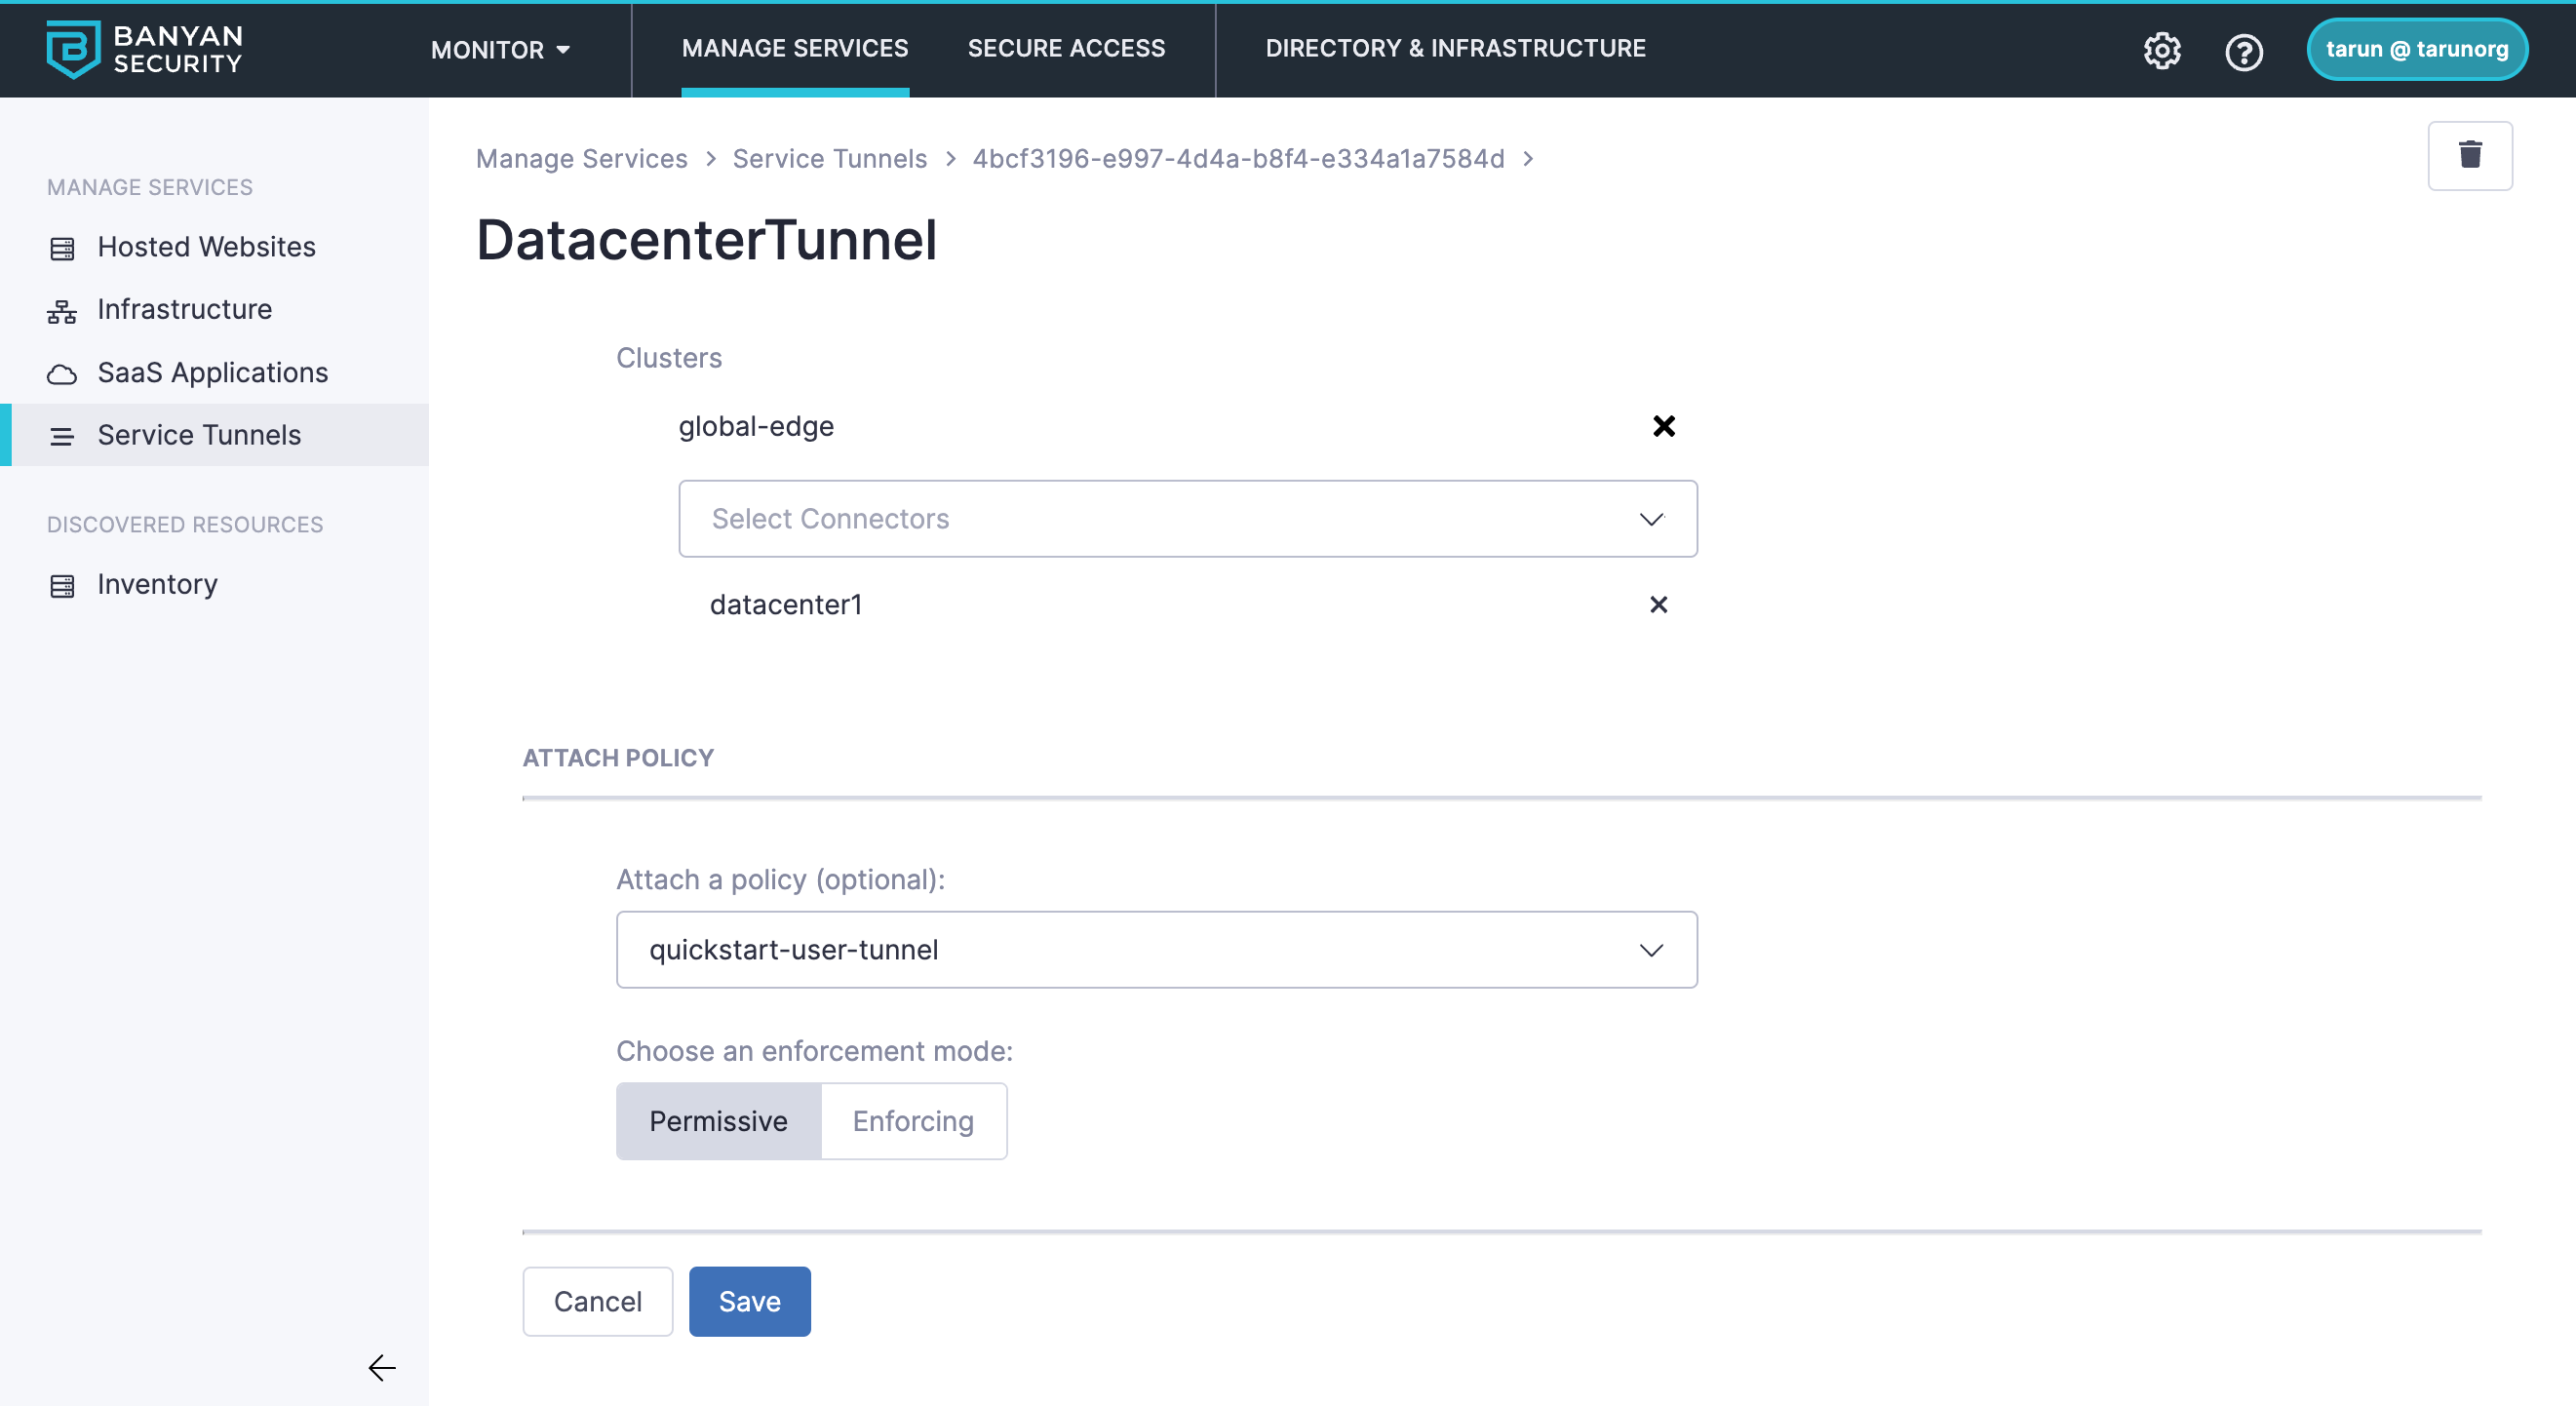Open Service Tunnels in sidebar
Screen dimensions: 2576x1406
(x=214, y=435)
